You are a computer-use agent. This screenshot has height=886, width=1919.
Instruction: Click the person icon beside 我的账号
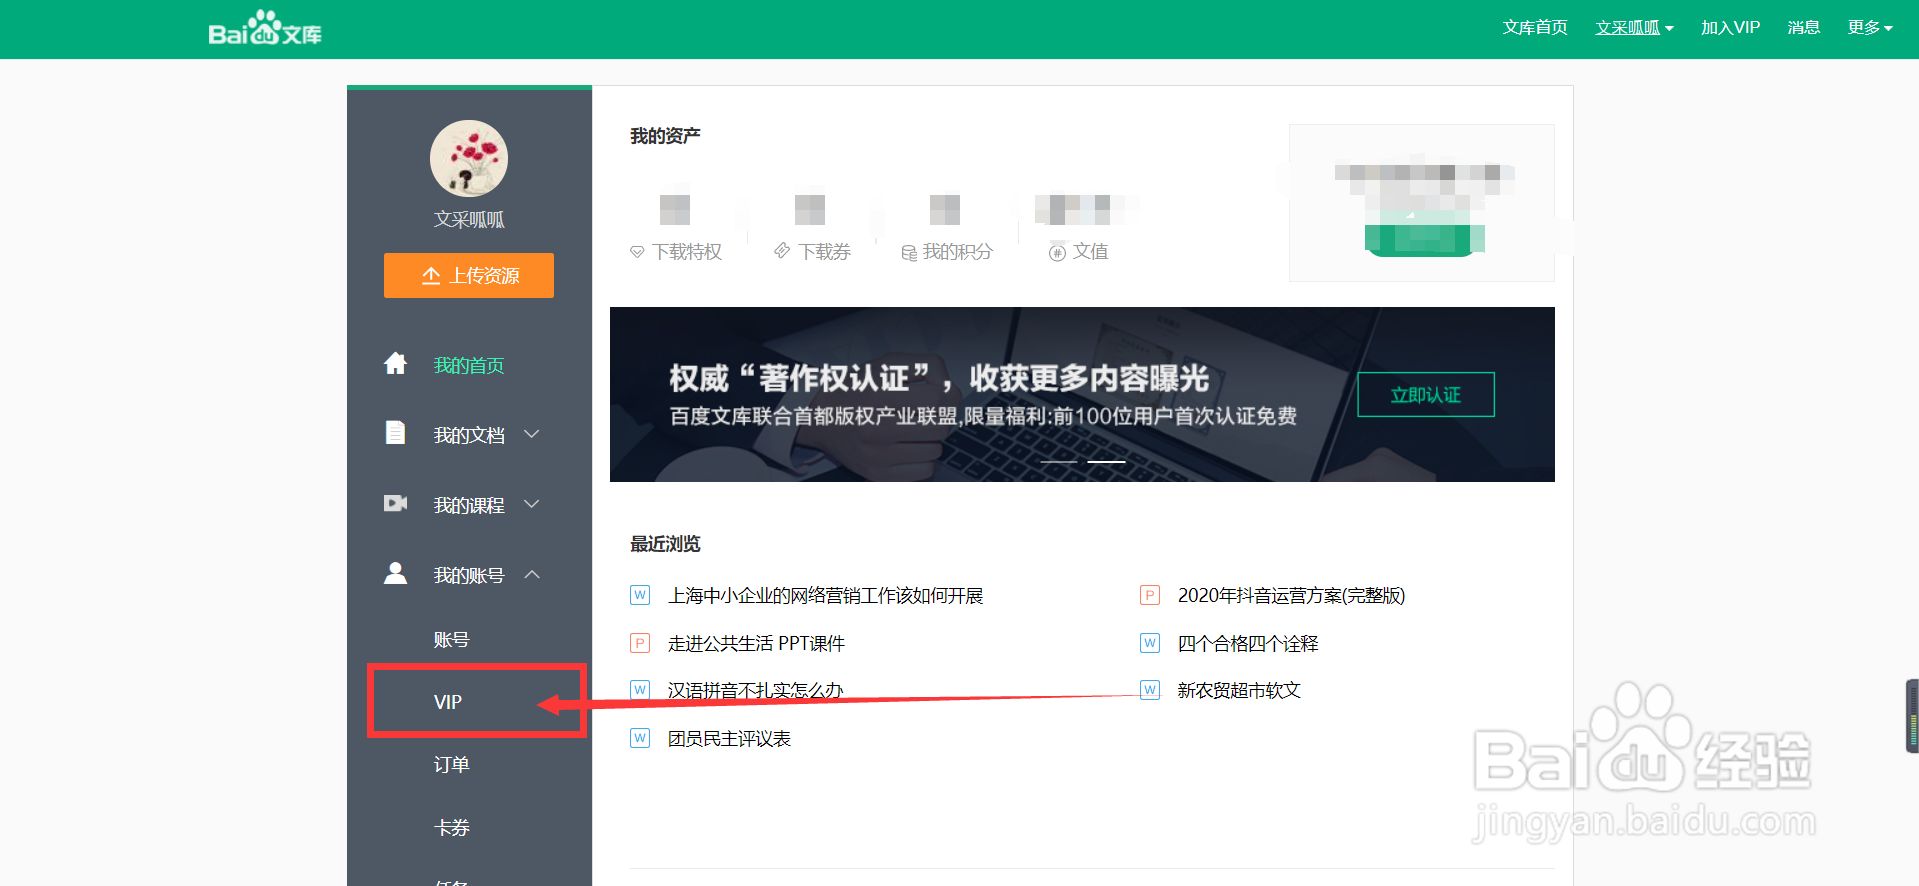(x=396, y=573)
